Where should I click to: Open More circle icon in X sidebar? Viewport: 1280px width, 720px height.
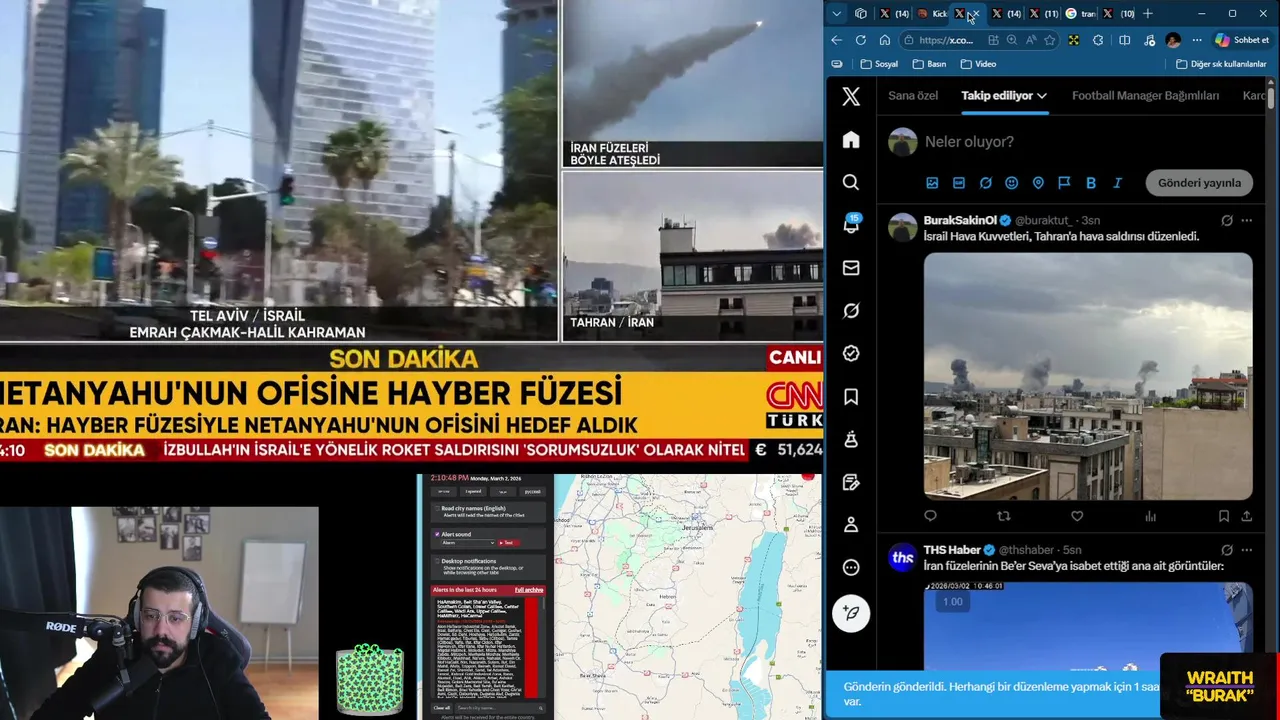[x=851, y=568]
